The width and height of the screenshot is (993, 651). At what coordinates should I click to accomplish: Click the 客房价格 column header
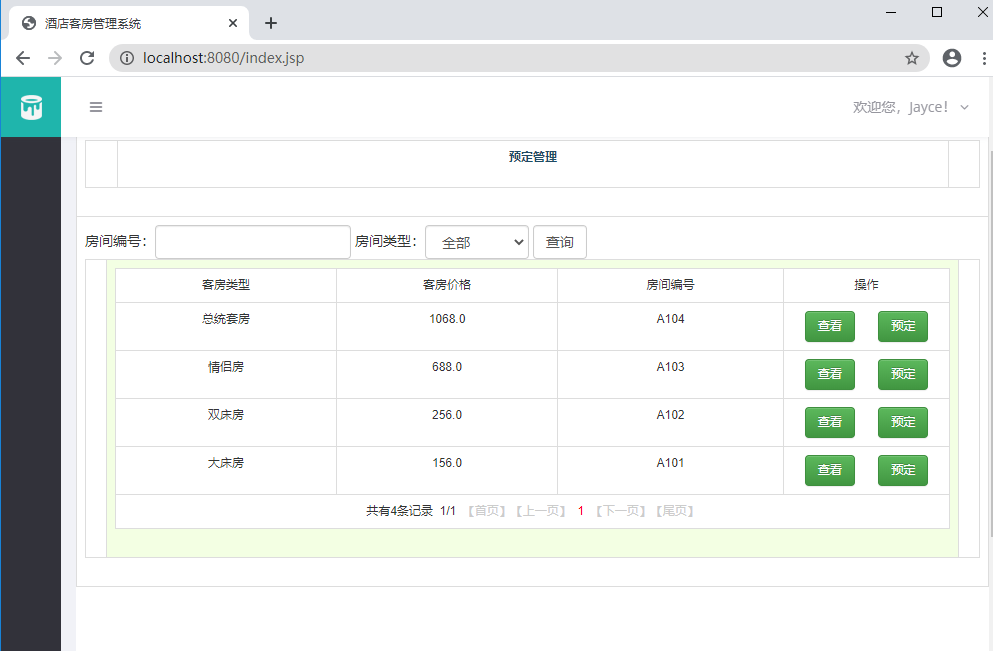pyautogui.click(x=447, y=285)
